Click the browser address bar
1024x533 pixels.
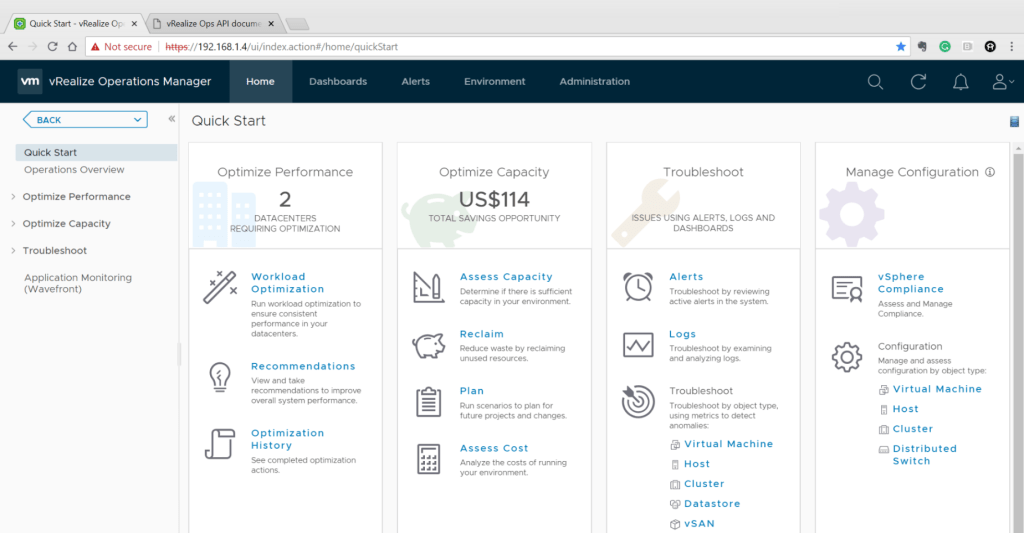coord(520,46)
